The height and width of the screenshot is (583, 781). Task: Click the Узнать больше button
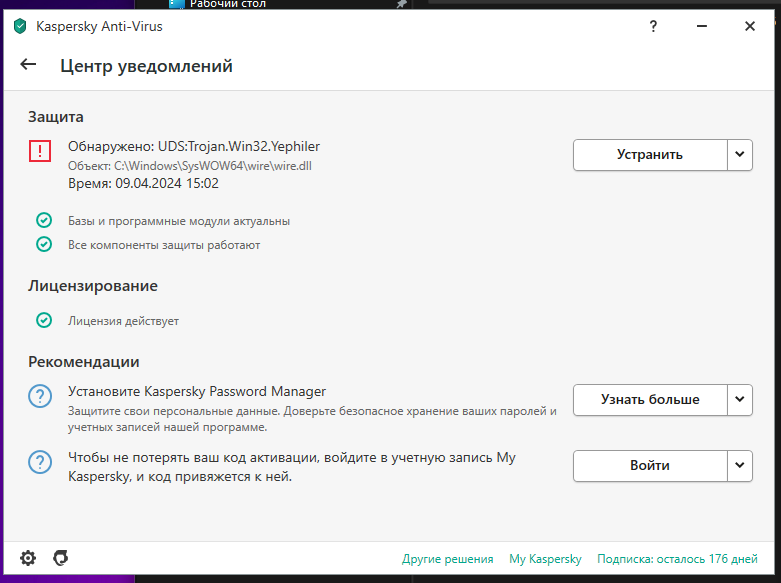(x=650, y=400)
